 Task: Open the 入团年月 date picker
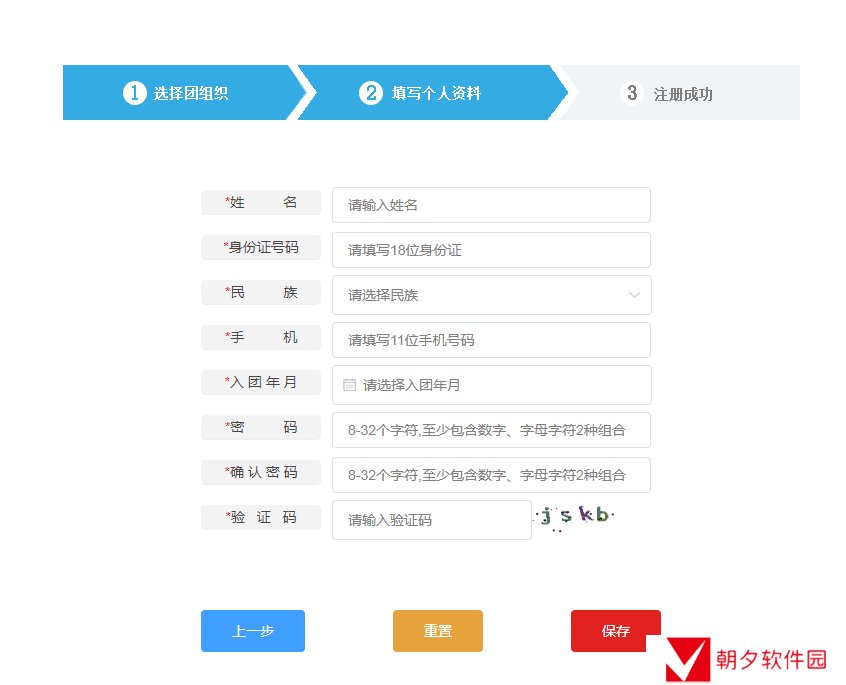click(491, 384)
